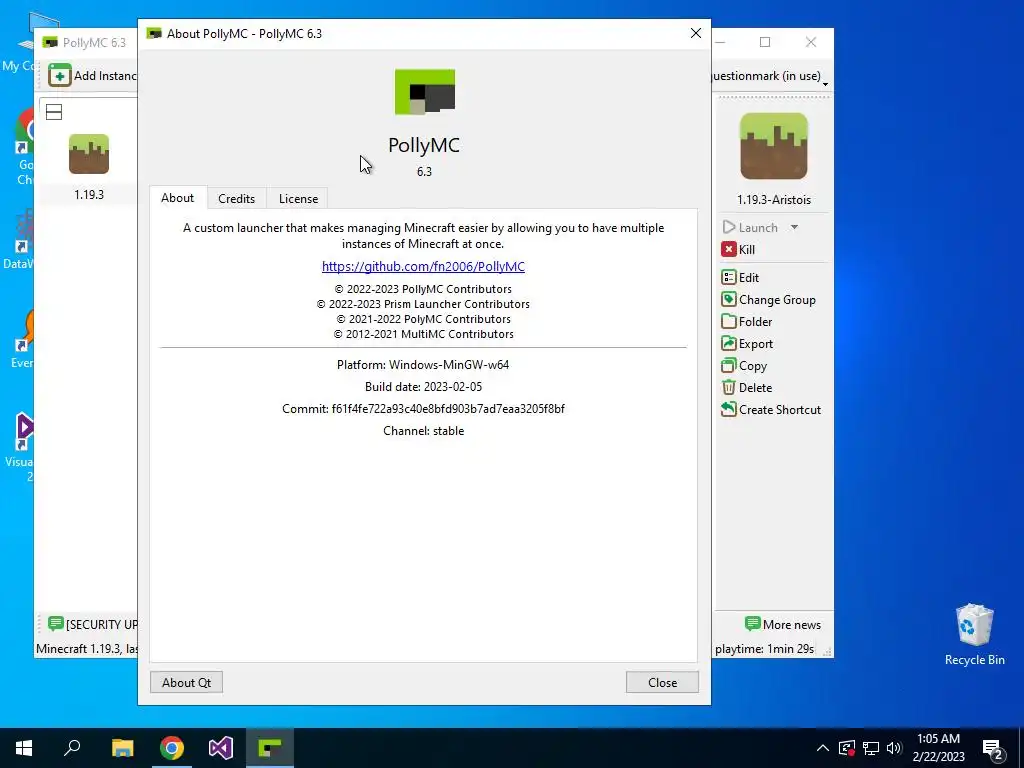Switch to the Credits tab

pyautogui.click(x=236, y=199)
